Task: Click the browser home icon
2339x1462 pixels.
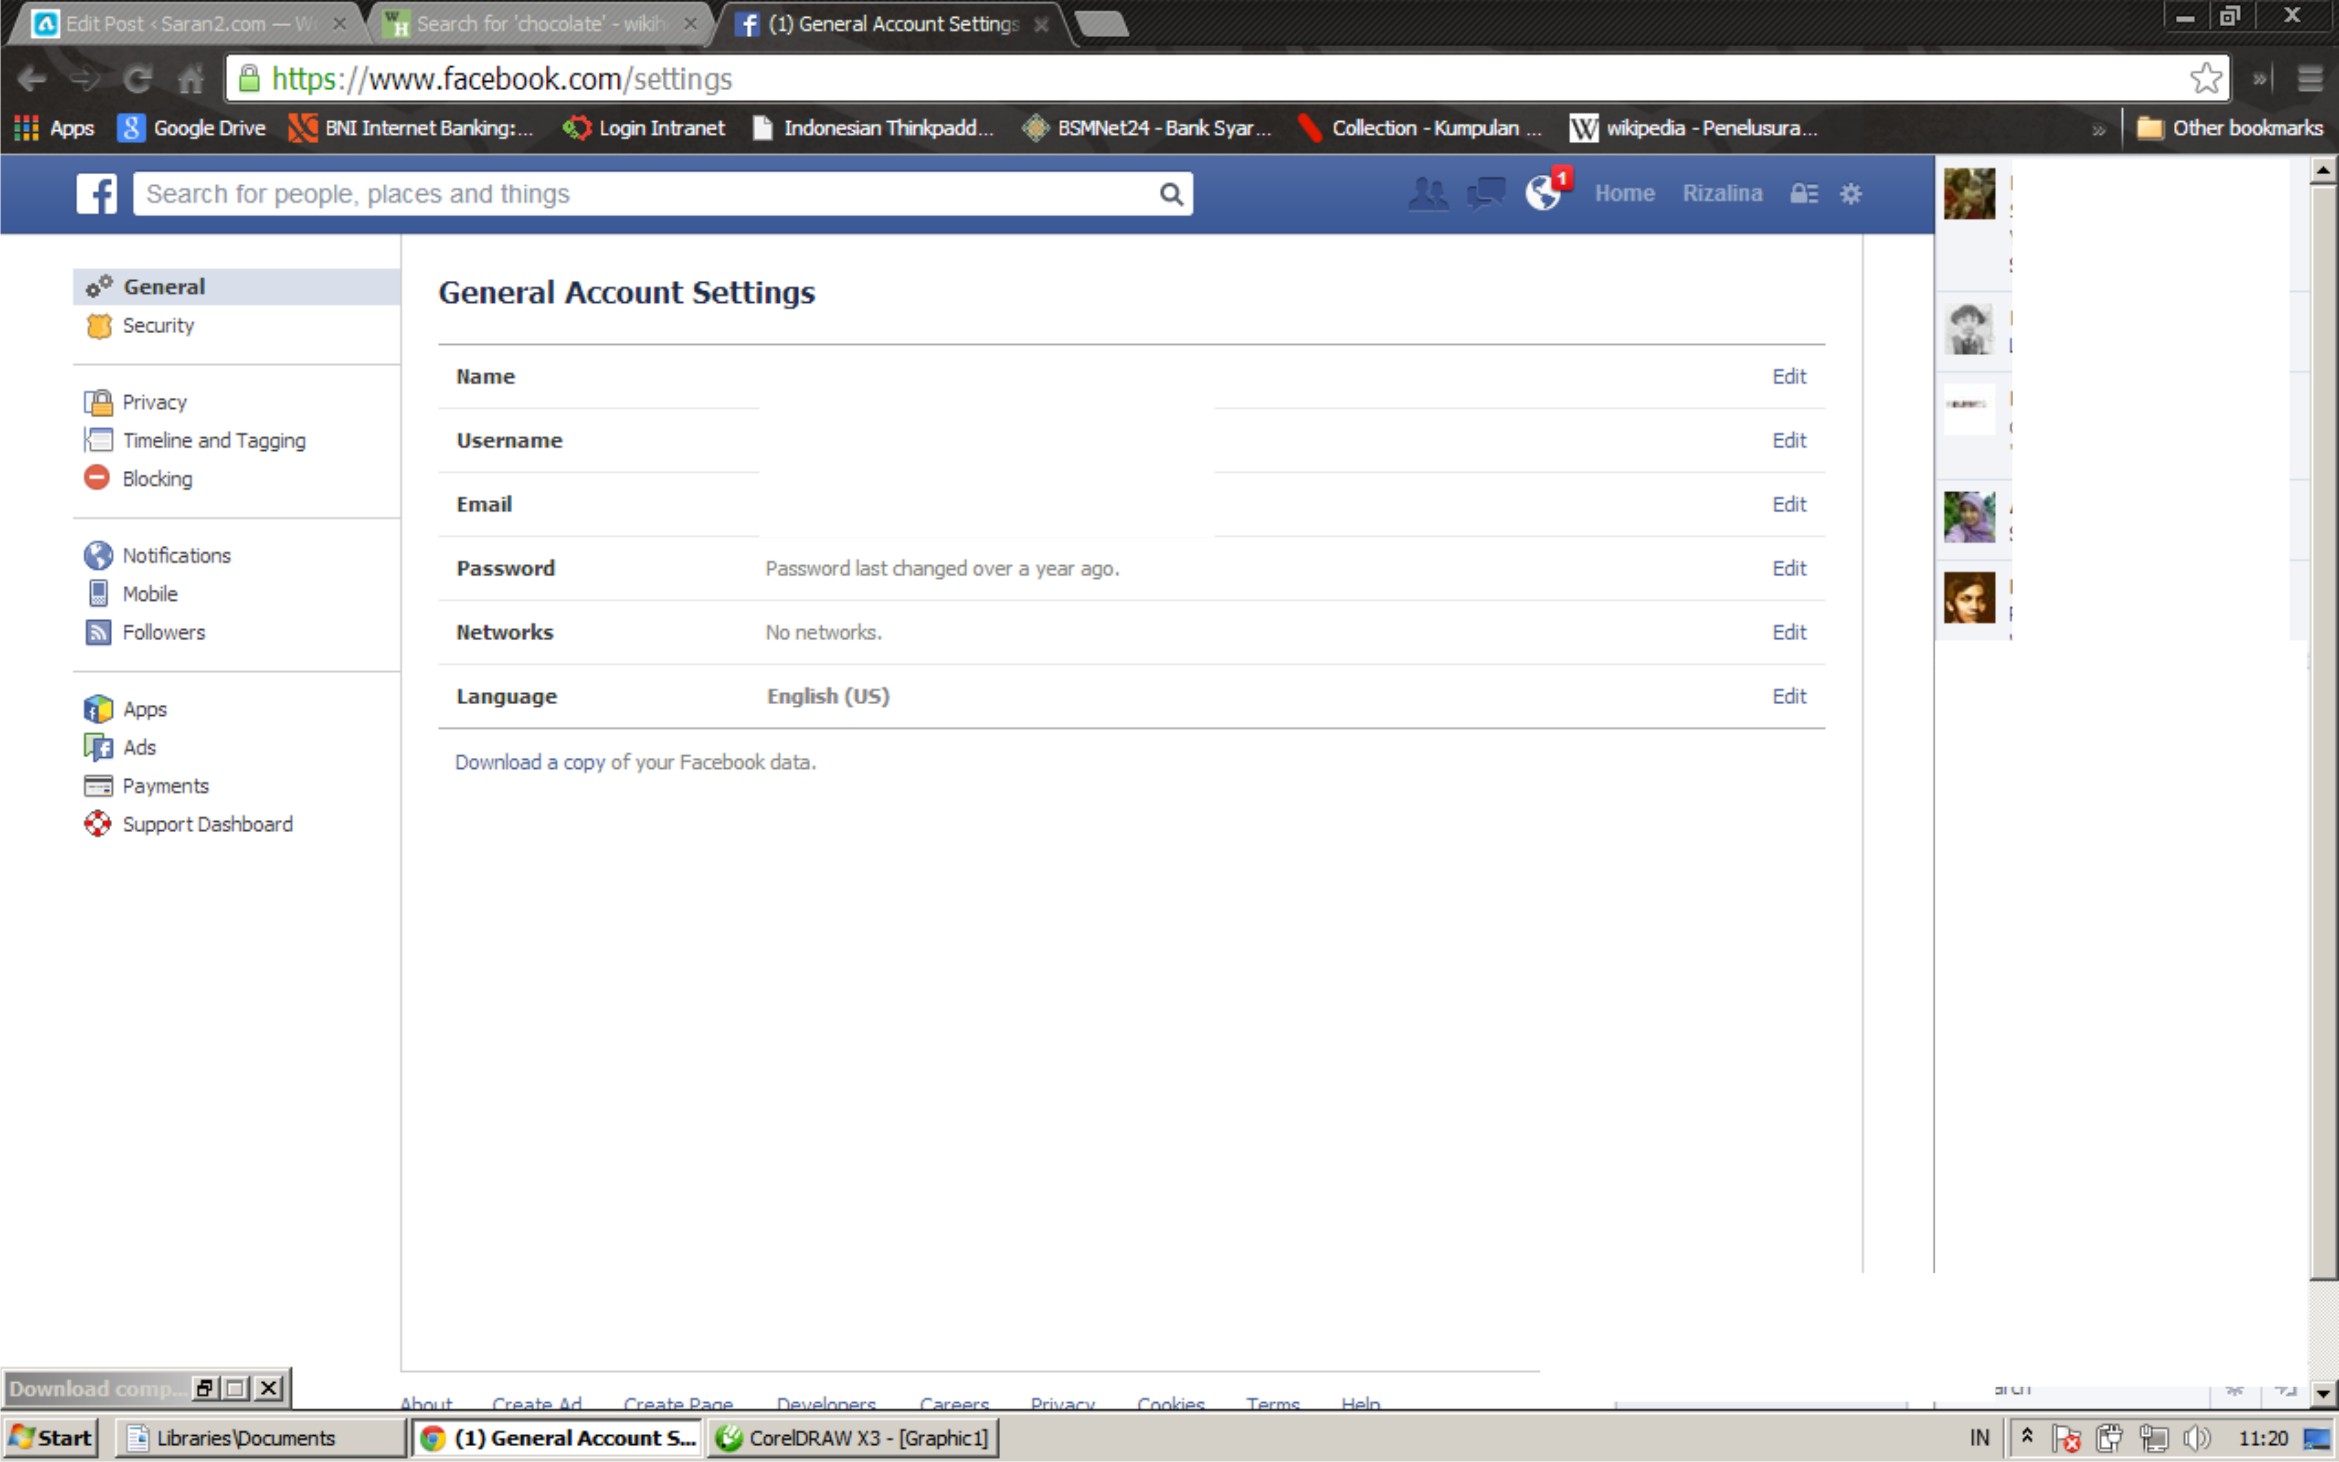Action: [x=190, y=79]
